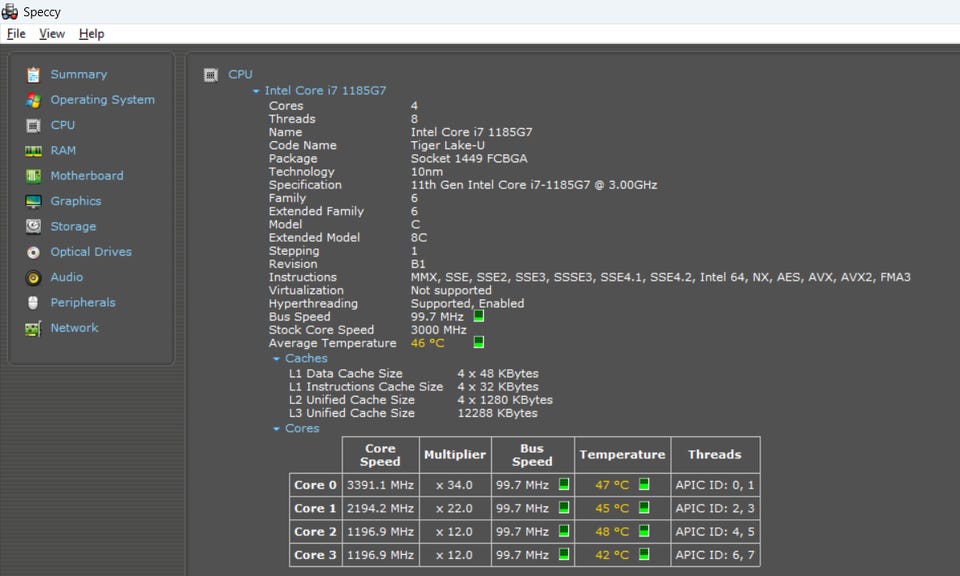The width and height of the screenshot is (960, 576).
Task: Click the L1 Data Cache Size label
Action: click(345, 373)
